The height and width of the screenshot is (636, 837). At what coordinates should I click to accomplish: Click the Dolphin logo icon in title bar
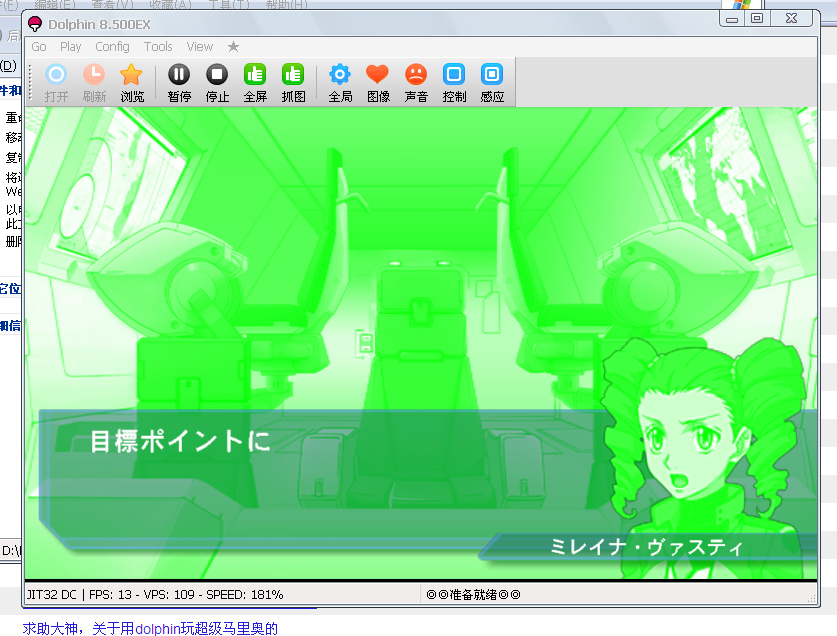(35, 24)
